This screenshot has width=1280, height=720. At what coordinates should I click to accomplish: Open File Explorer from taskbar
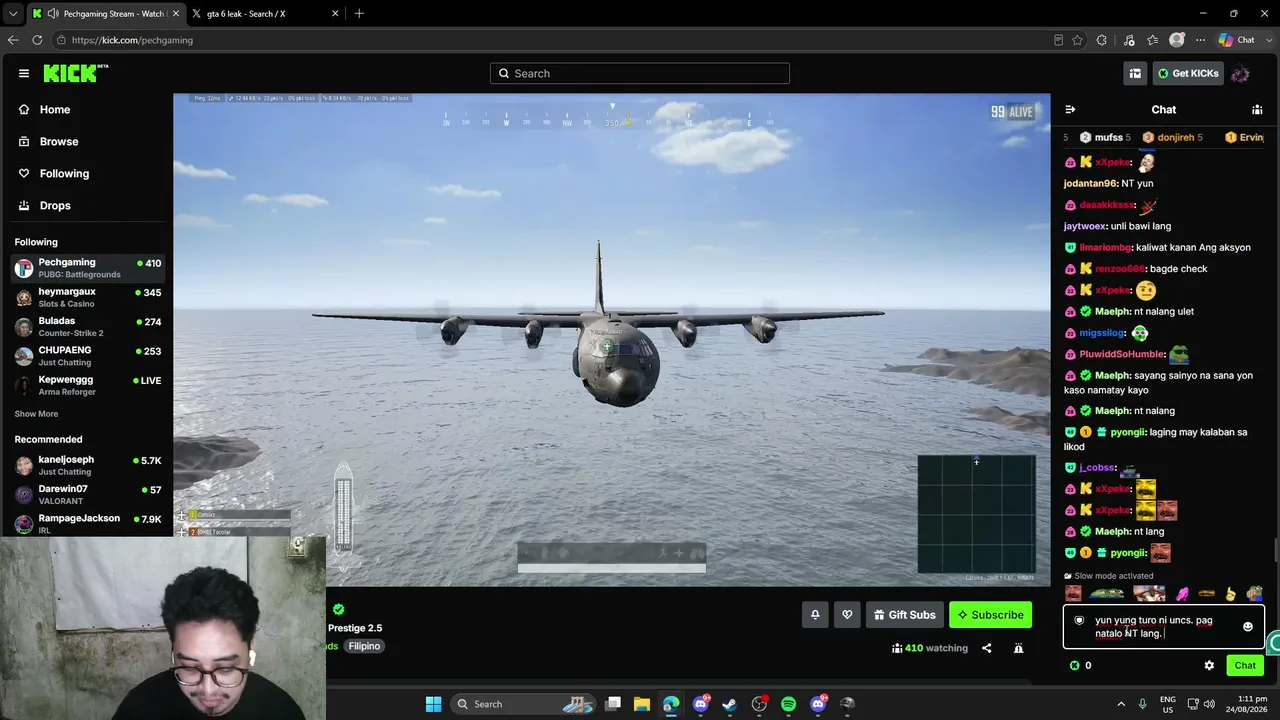coord(641,704)
